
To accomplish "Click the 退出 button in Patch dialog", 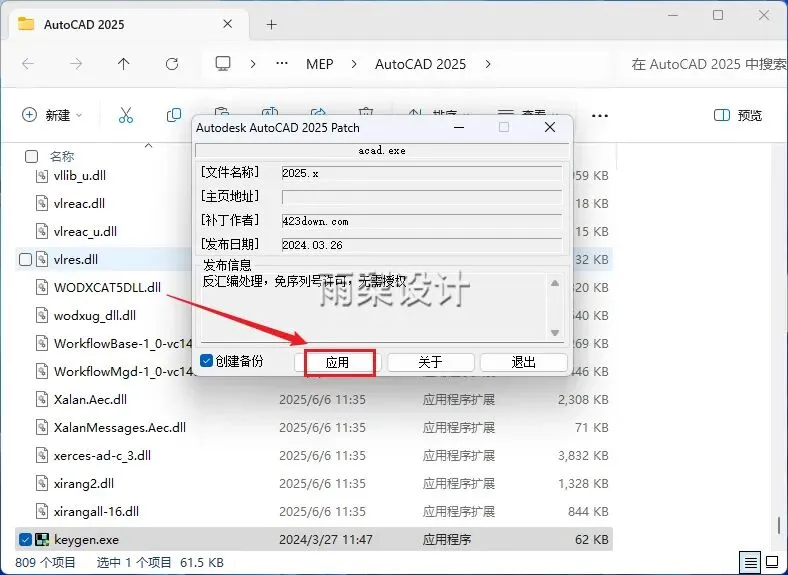I will click(x=524, y=362).
